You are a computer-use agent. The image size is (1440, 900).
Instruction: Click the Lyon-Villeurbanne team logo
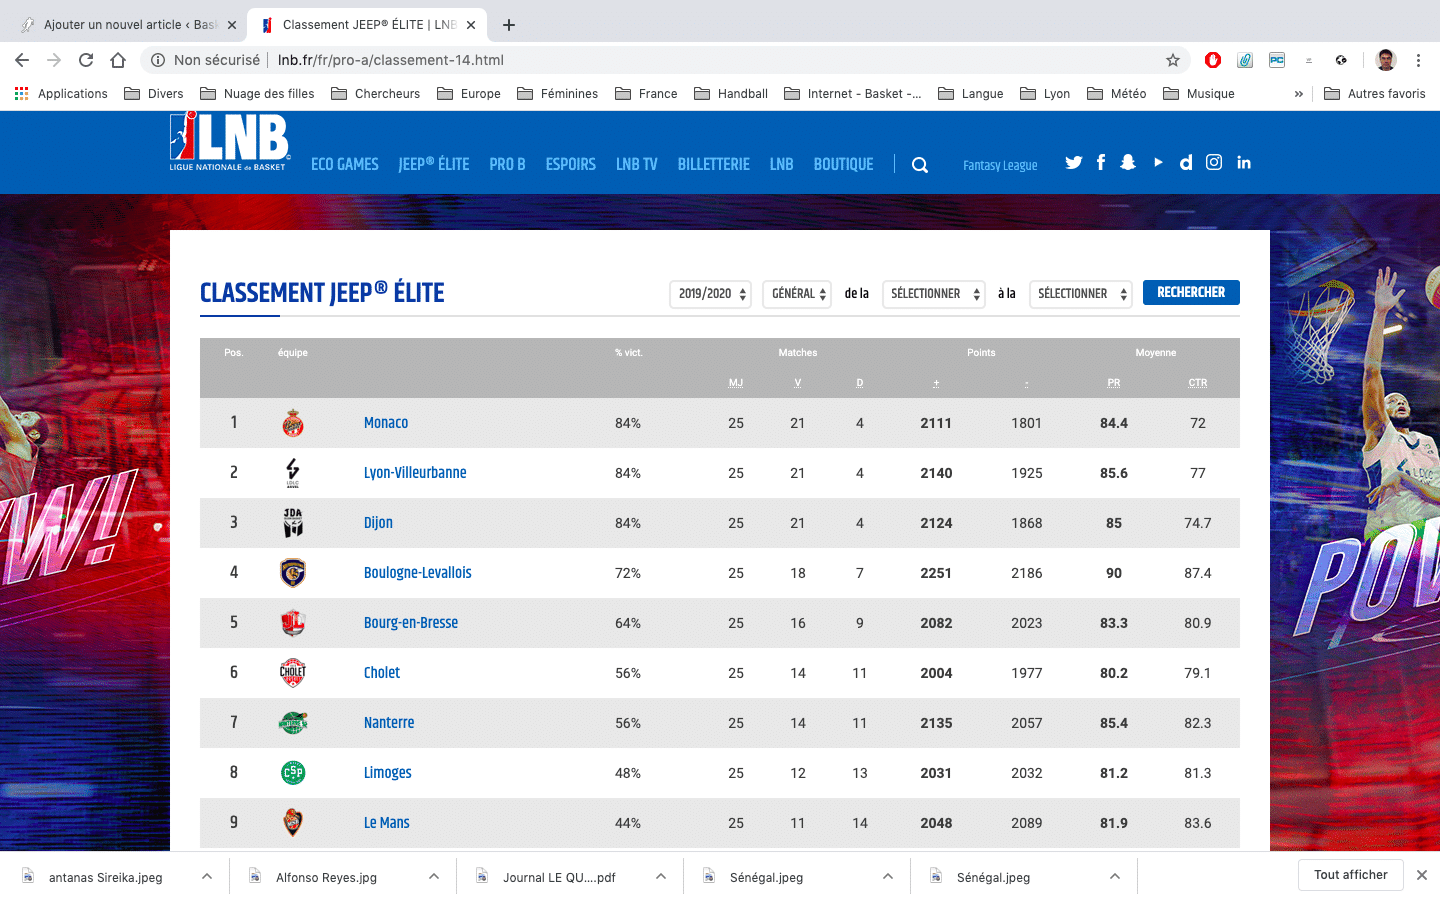293,473
